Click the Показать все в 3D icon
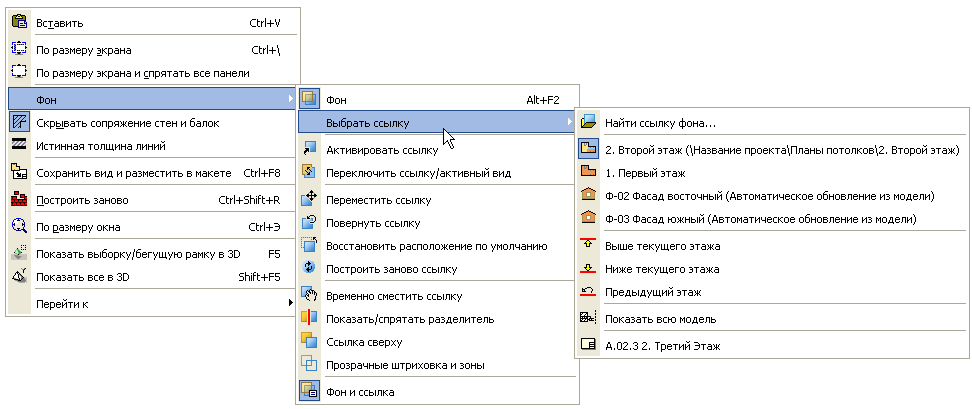Viewport: 972px width, 409px height. click(x=20, y=277)
